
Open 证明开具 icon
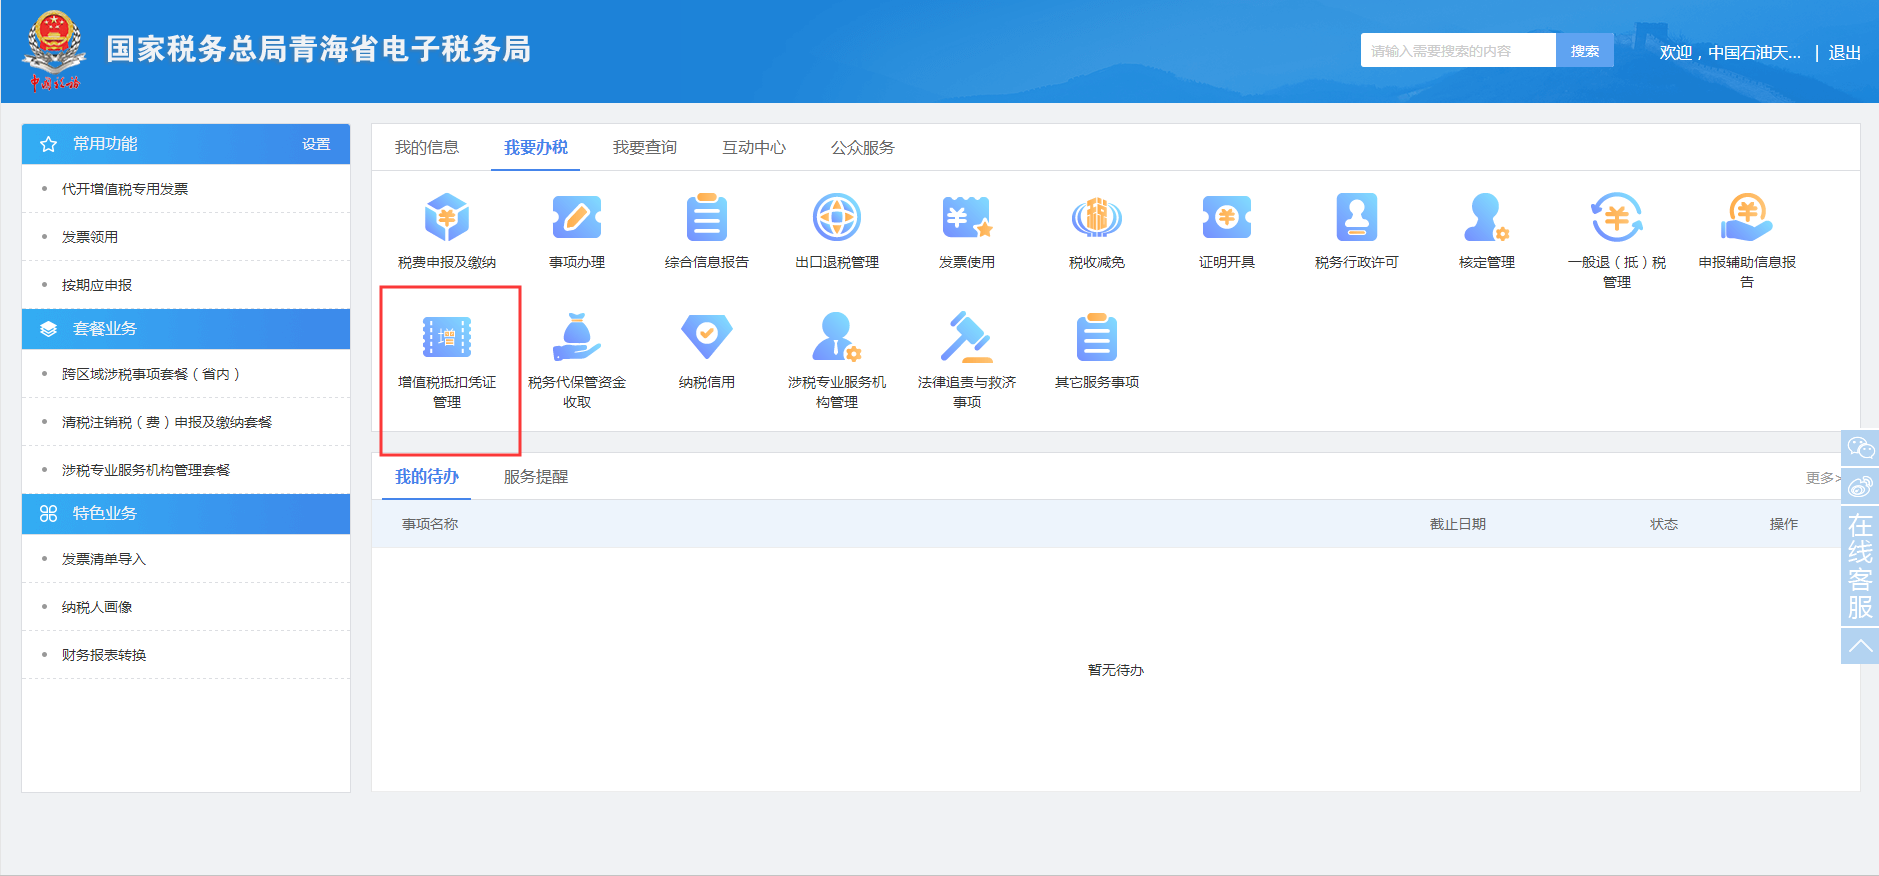[x=1227, y=217]
